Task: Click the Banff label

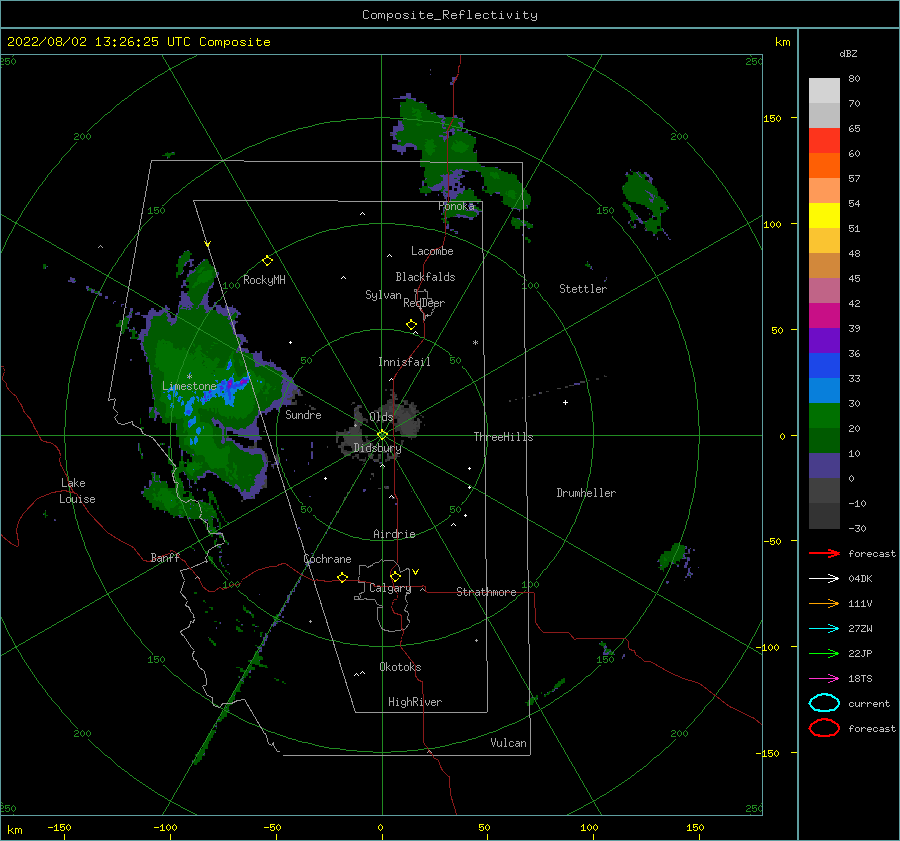Action: [x=165, y=557]
